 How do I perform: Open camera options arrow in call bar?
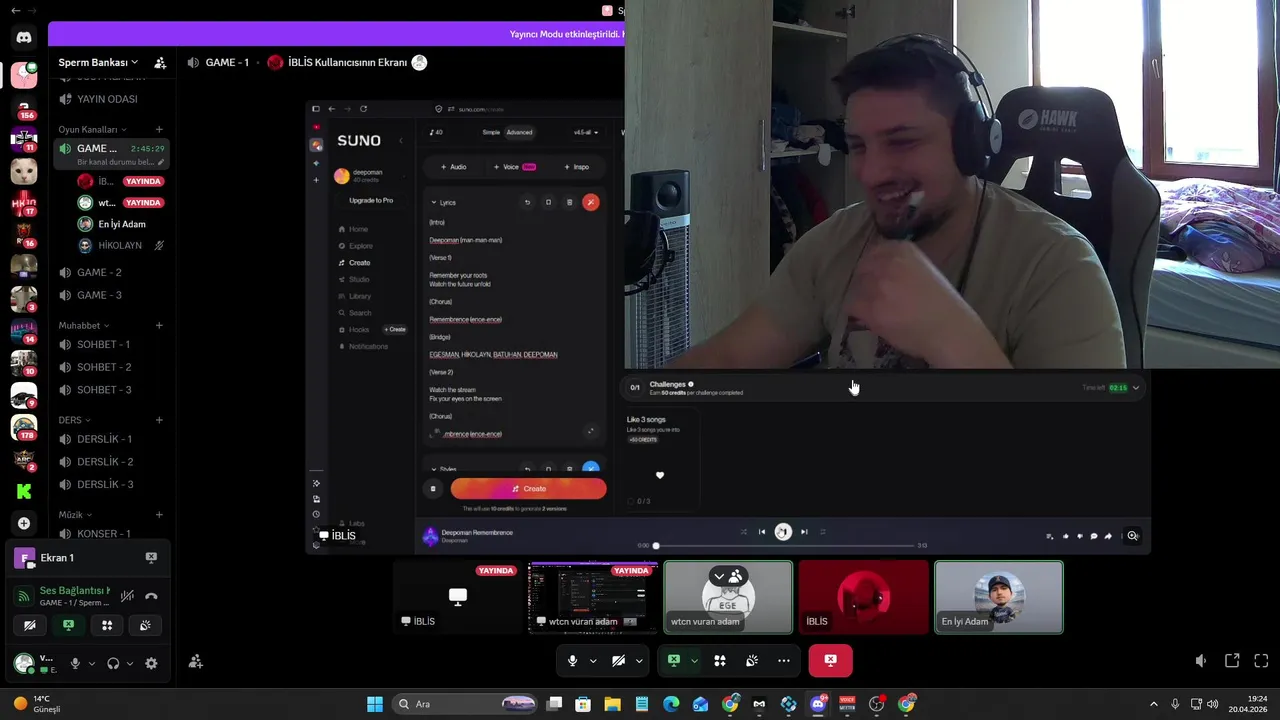[639, 660]
